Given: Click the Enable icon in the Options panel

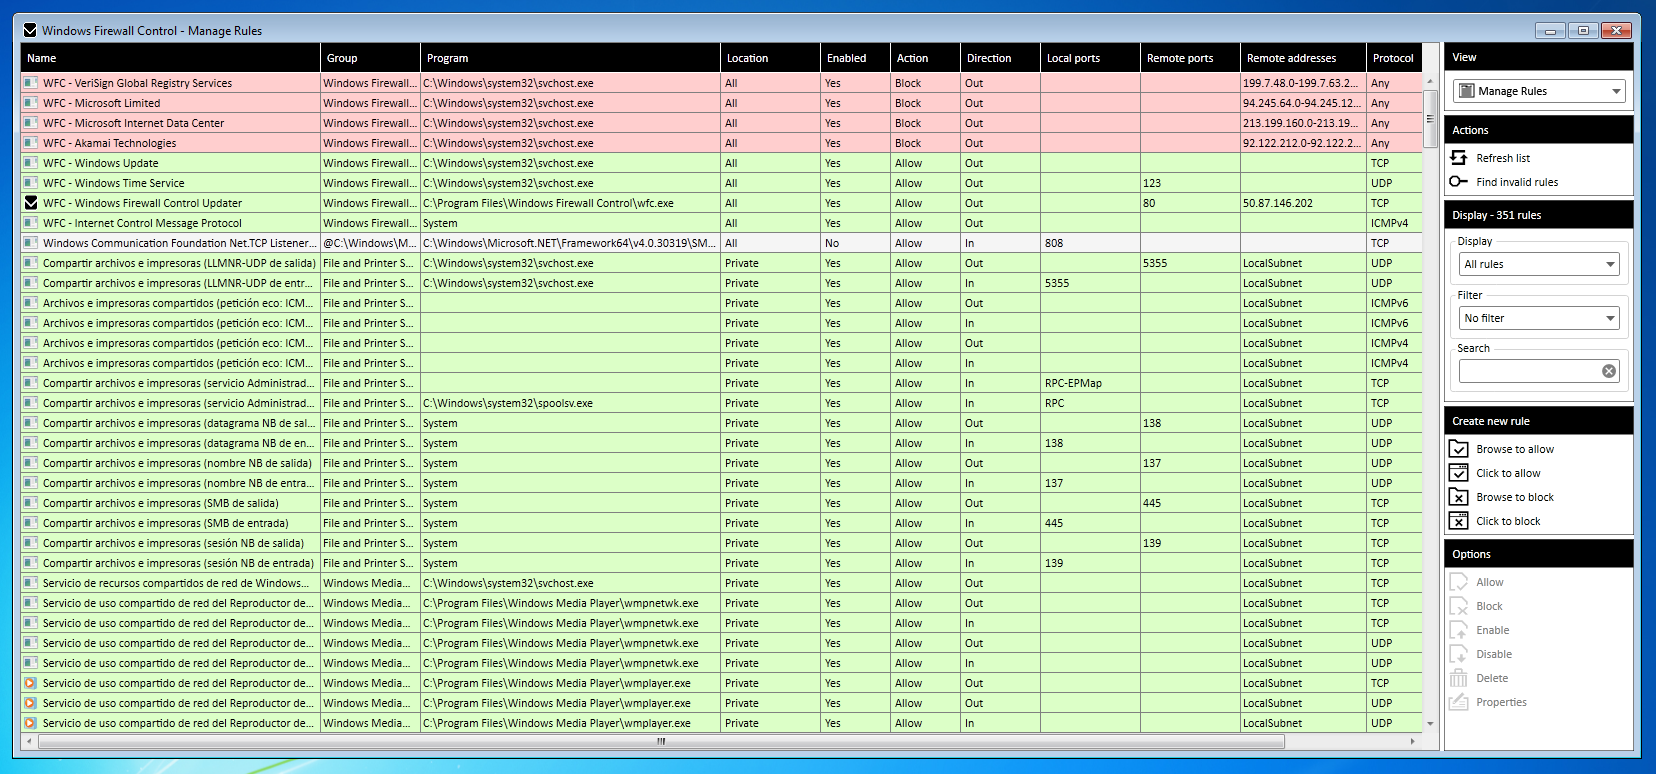Looking at the screenshot, I should tap(1459, 630).
